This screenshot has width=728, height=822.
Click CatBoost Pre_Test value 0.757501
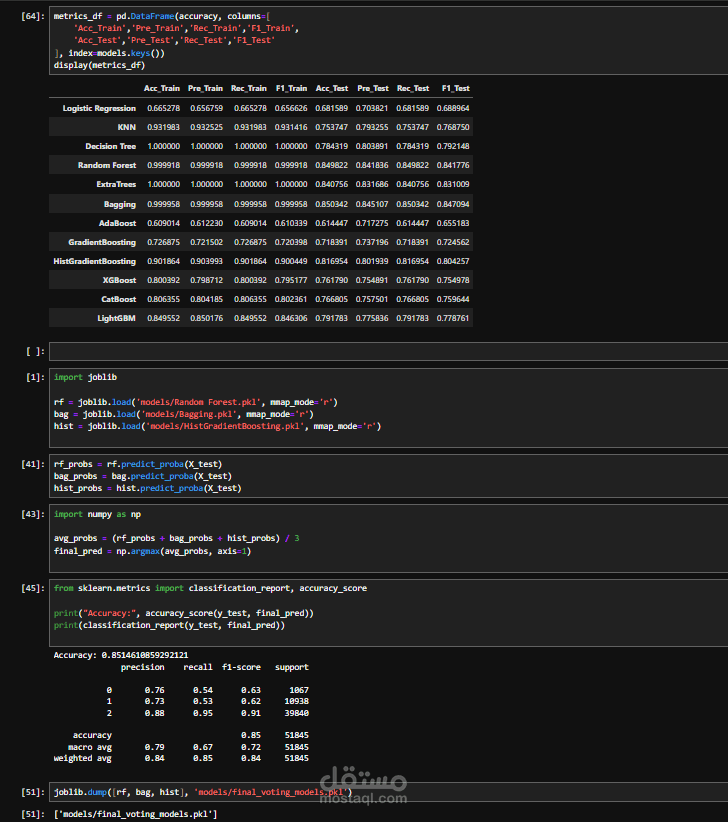coord(372,299)
